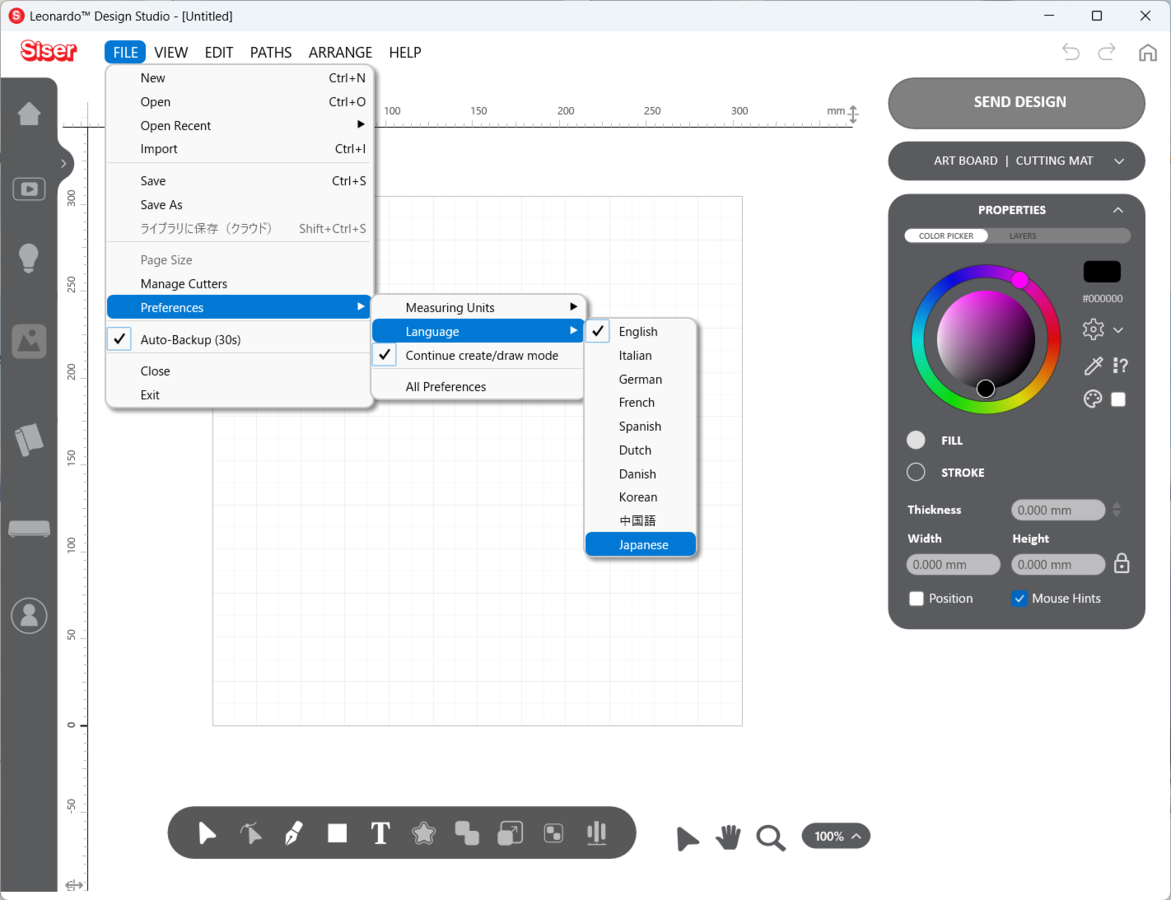Open the 100% zoom level dropdown

tap(836, 836)
